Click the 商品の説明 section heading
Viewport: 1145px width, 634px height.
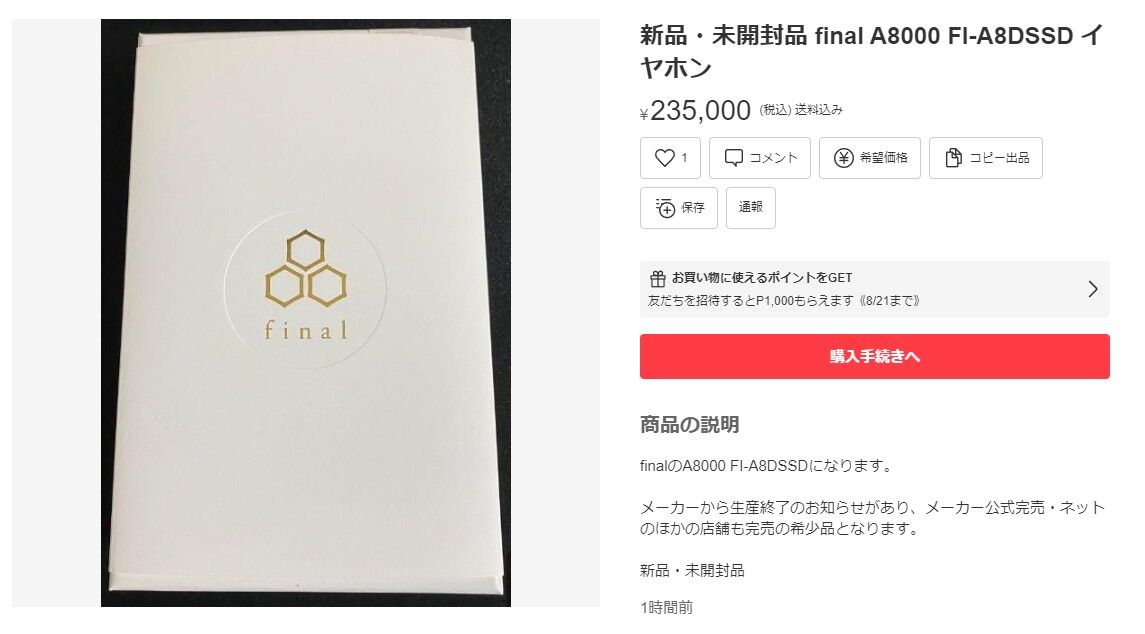pos(689,424)
